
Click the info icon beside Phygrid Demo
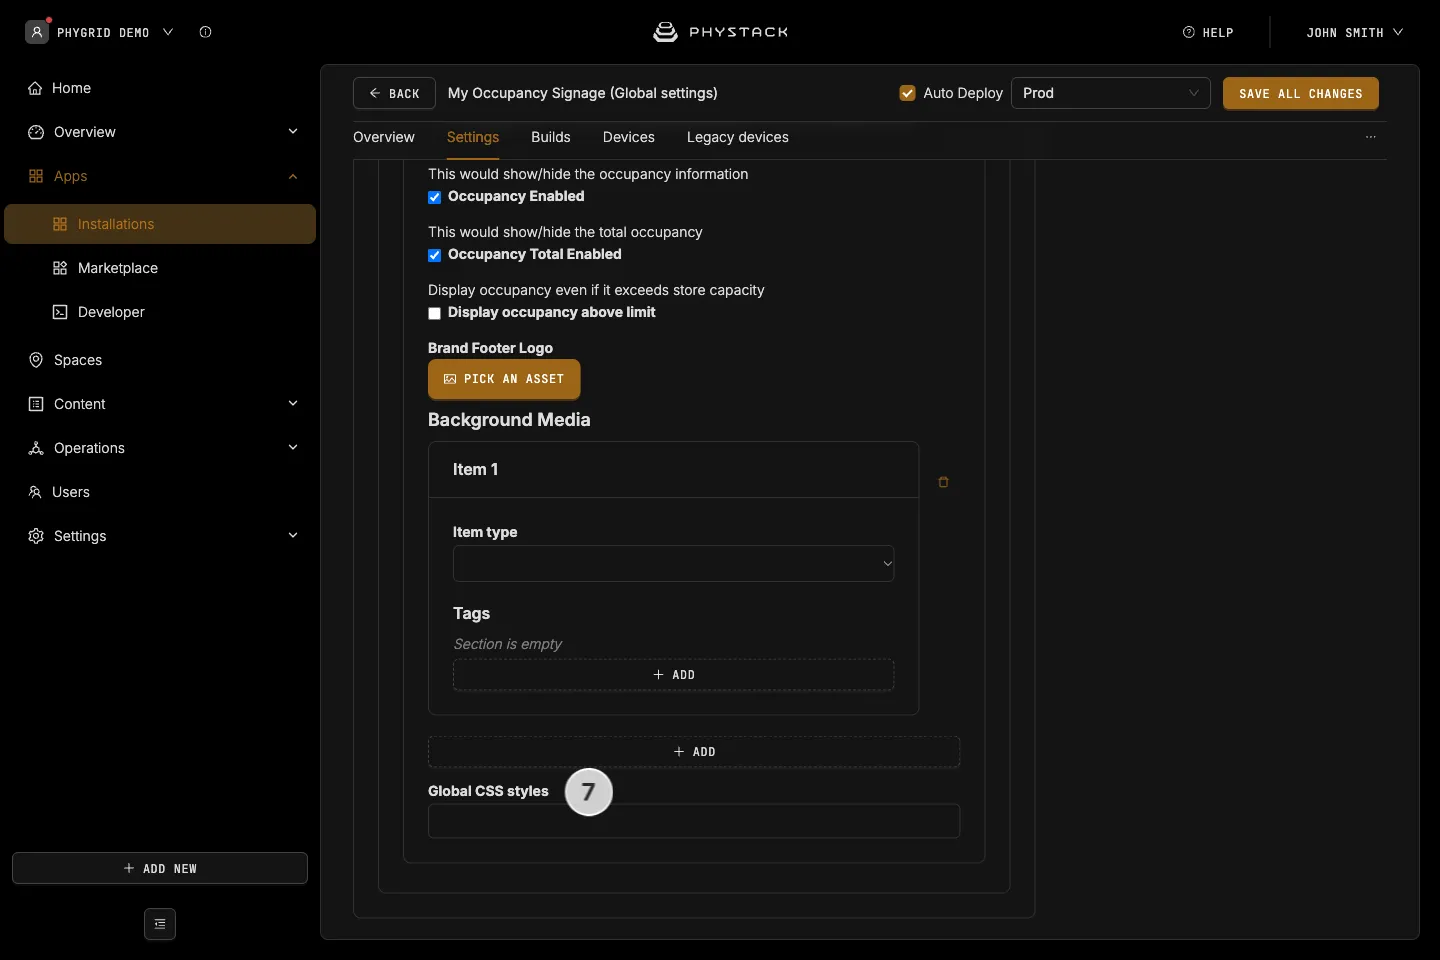205,32
